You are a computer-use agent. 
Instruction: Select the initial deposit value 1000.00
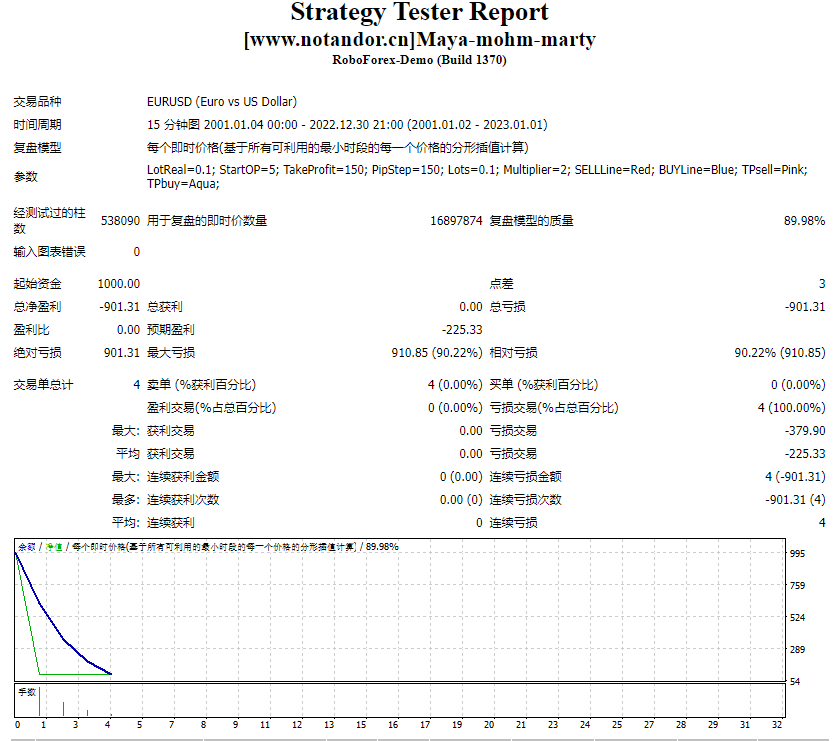(x=119, y=284)
